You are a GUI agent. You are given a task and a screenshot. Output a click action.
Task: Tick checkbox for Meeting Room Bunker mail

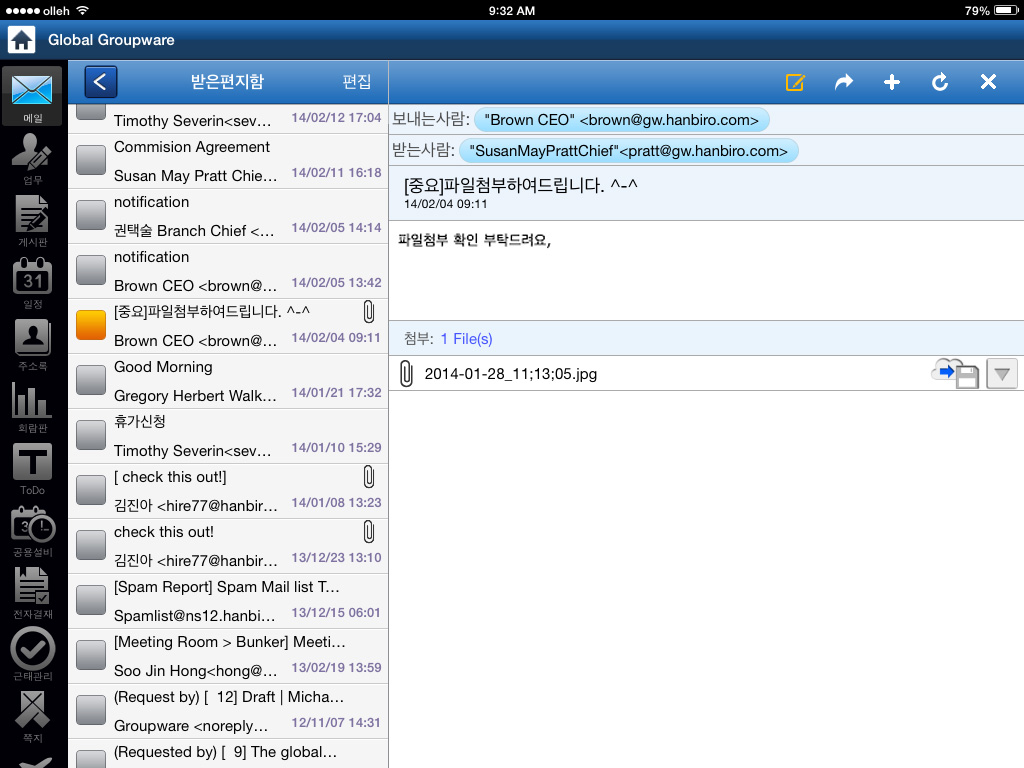[91, 655]
